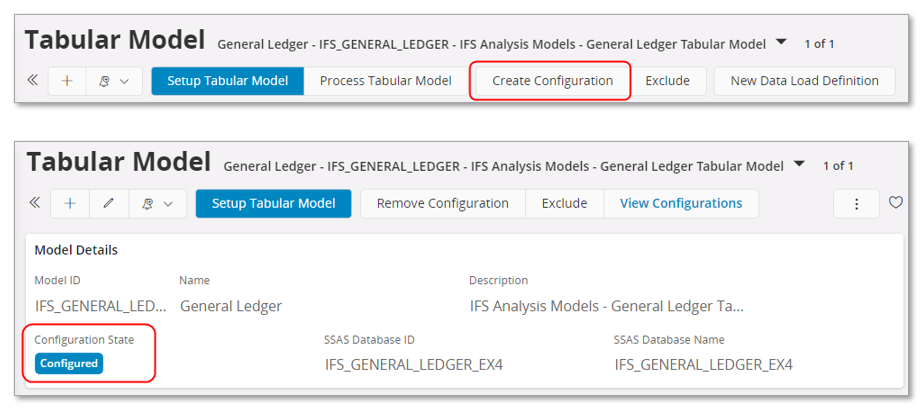Click Exclude in the lower toolbar
923x411 pixels.
coord(564,203)
